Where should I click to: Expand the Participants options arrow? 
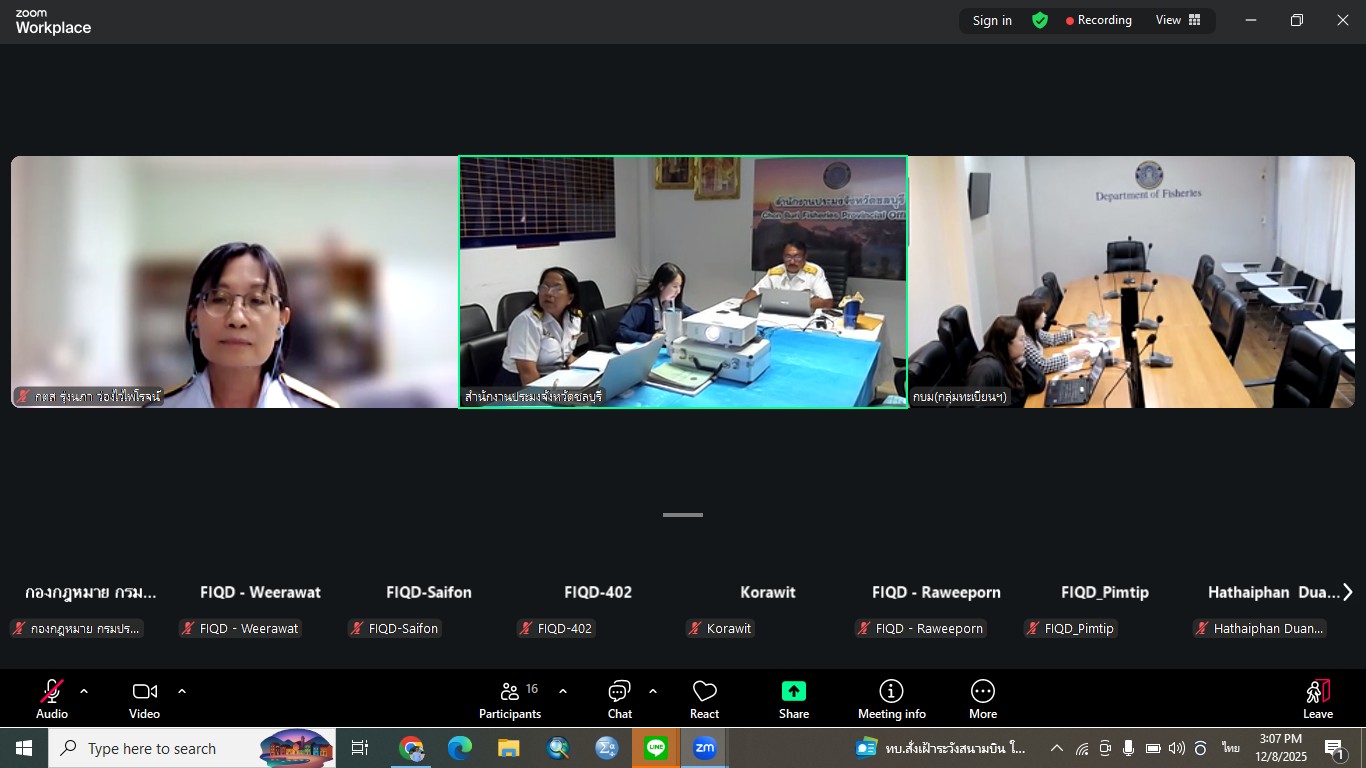click(x=563, y=691)
